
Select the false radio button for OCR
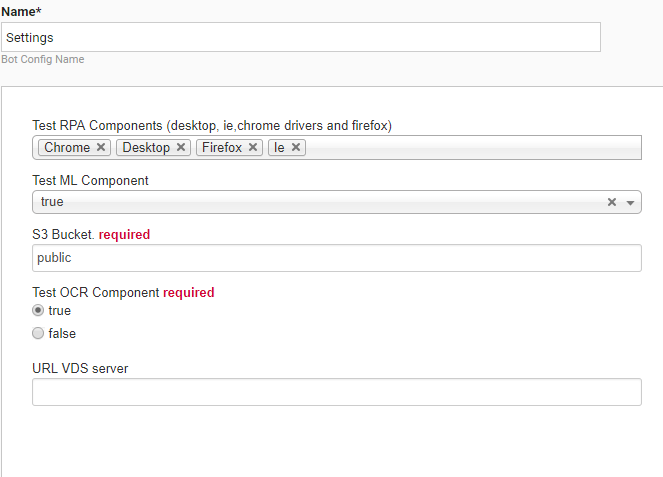38,333
